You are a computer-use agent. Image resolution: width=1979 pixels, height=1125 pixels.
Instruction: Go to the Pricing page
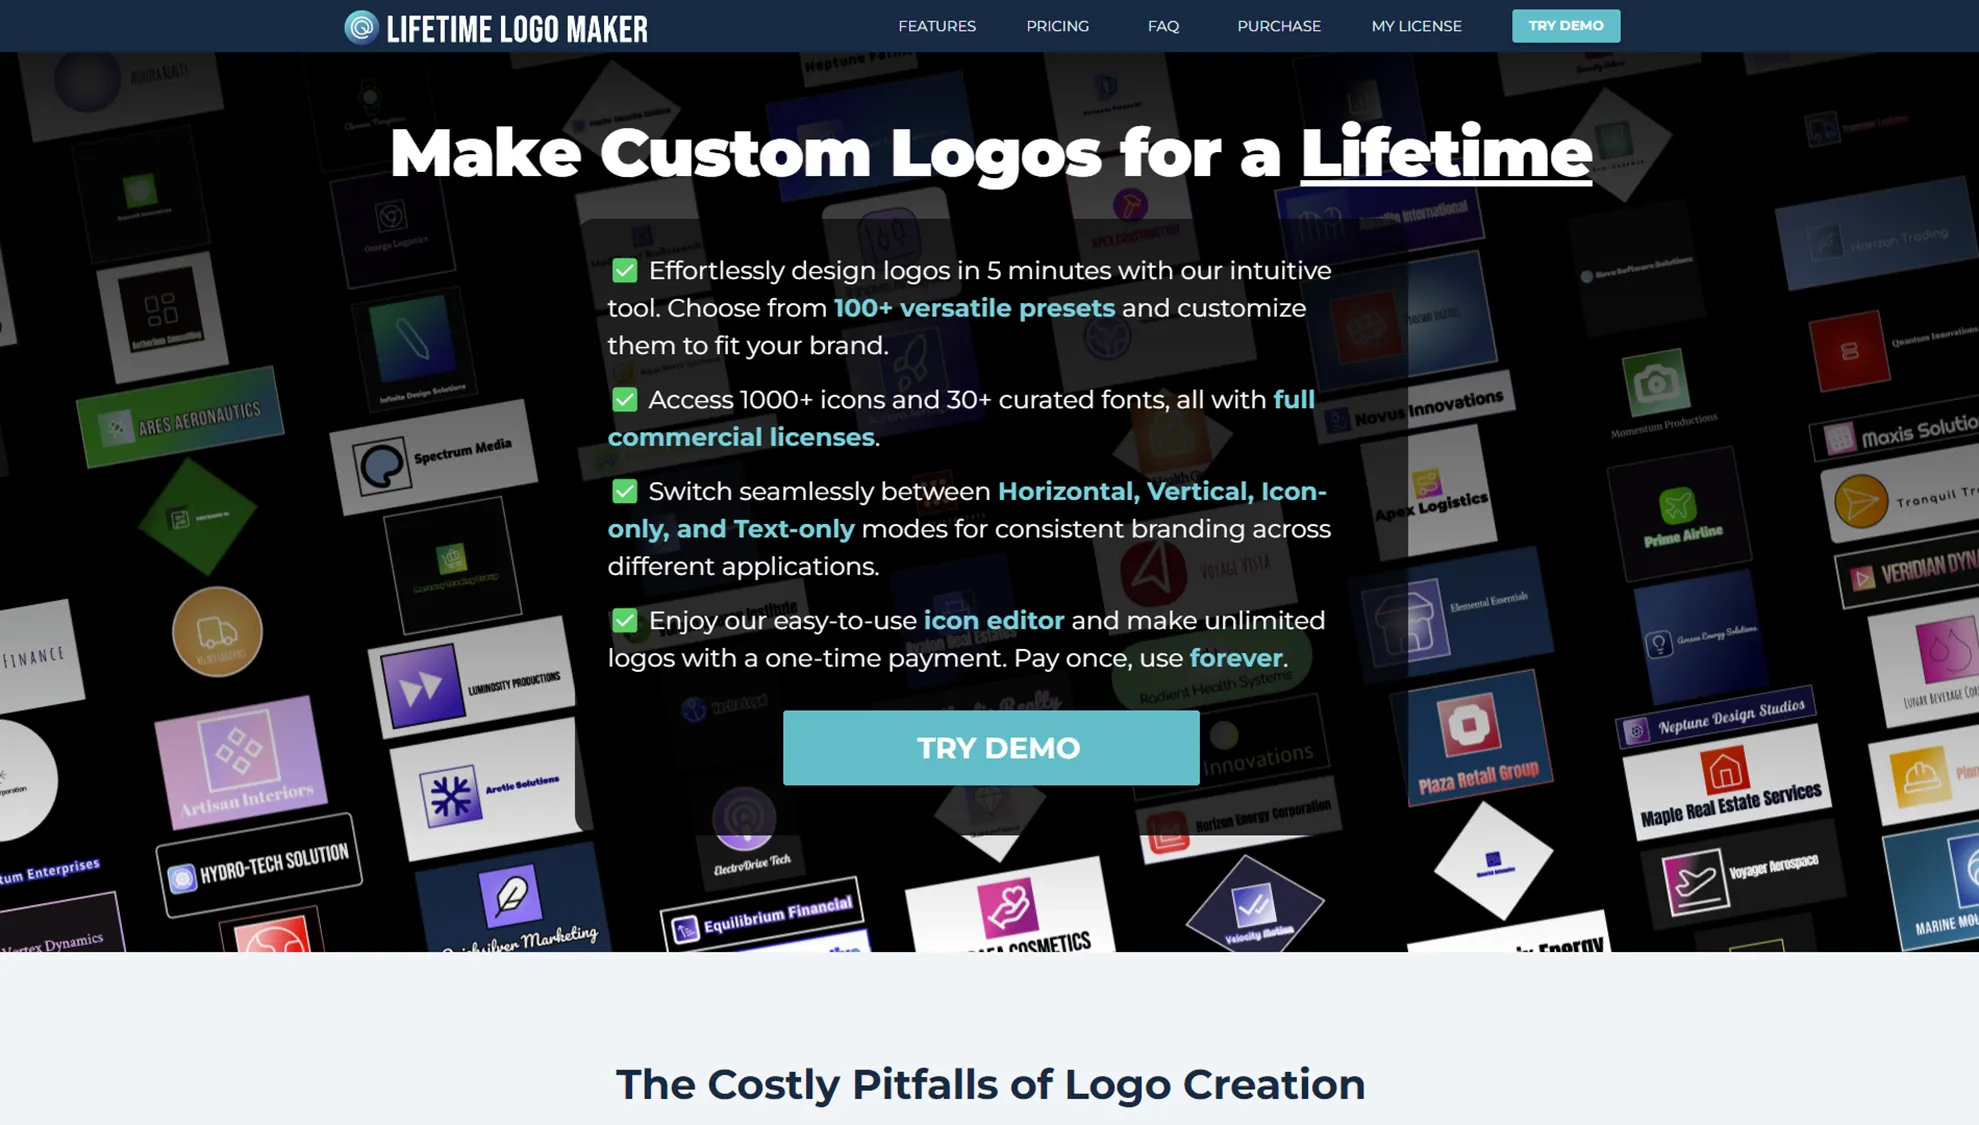tap(1057, 26)
